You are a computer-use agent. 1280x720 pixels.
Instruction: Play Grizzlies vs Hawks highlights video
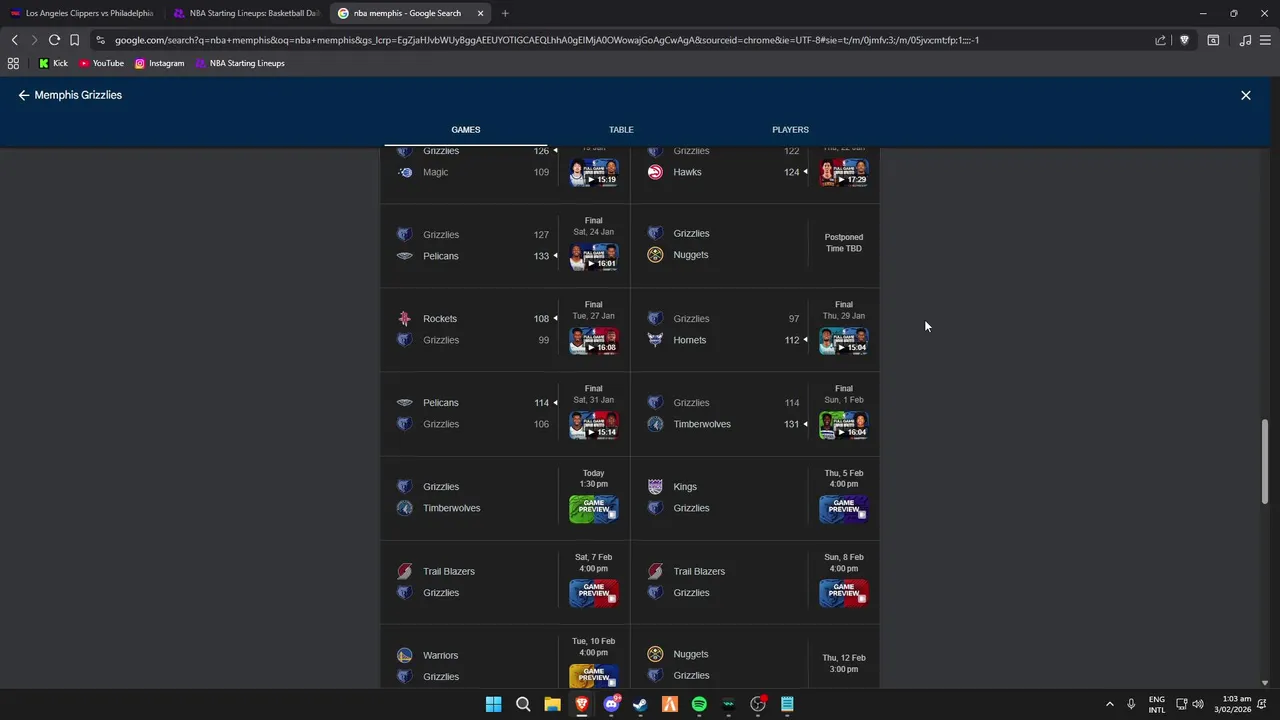pos(844,172)
